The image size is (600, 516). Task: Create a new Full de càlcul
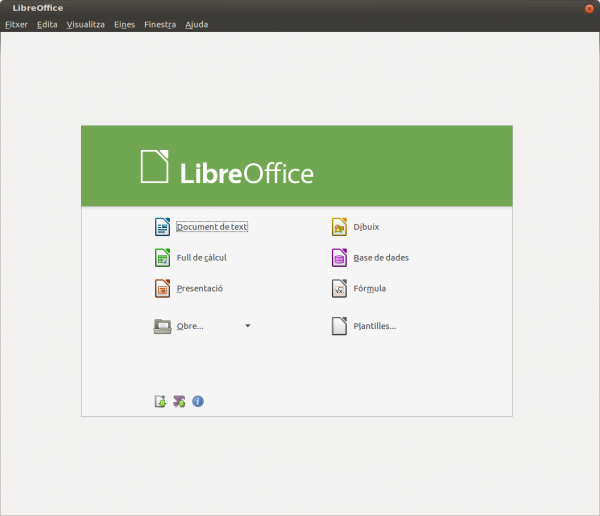coord(202,258)
